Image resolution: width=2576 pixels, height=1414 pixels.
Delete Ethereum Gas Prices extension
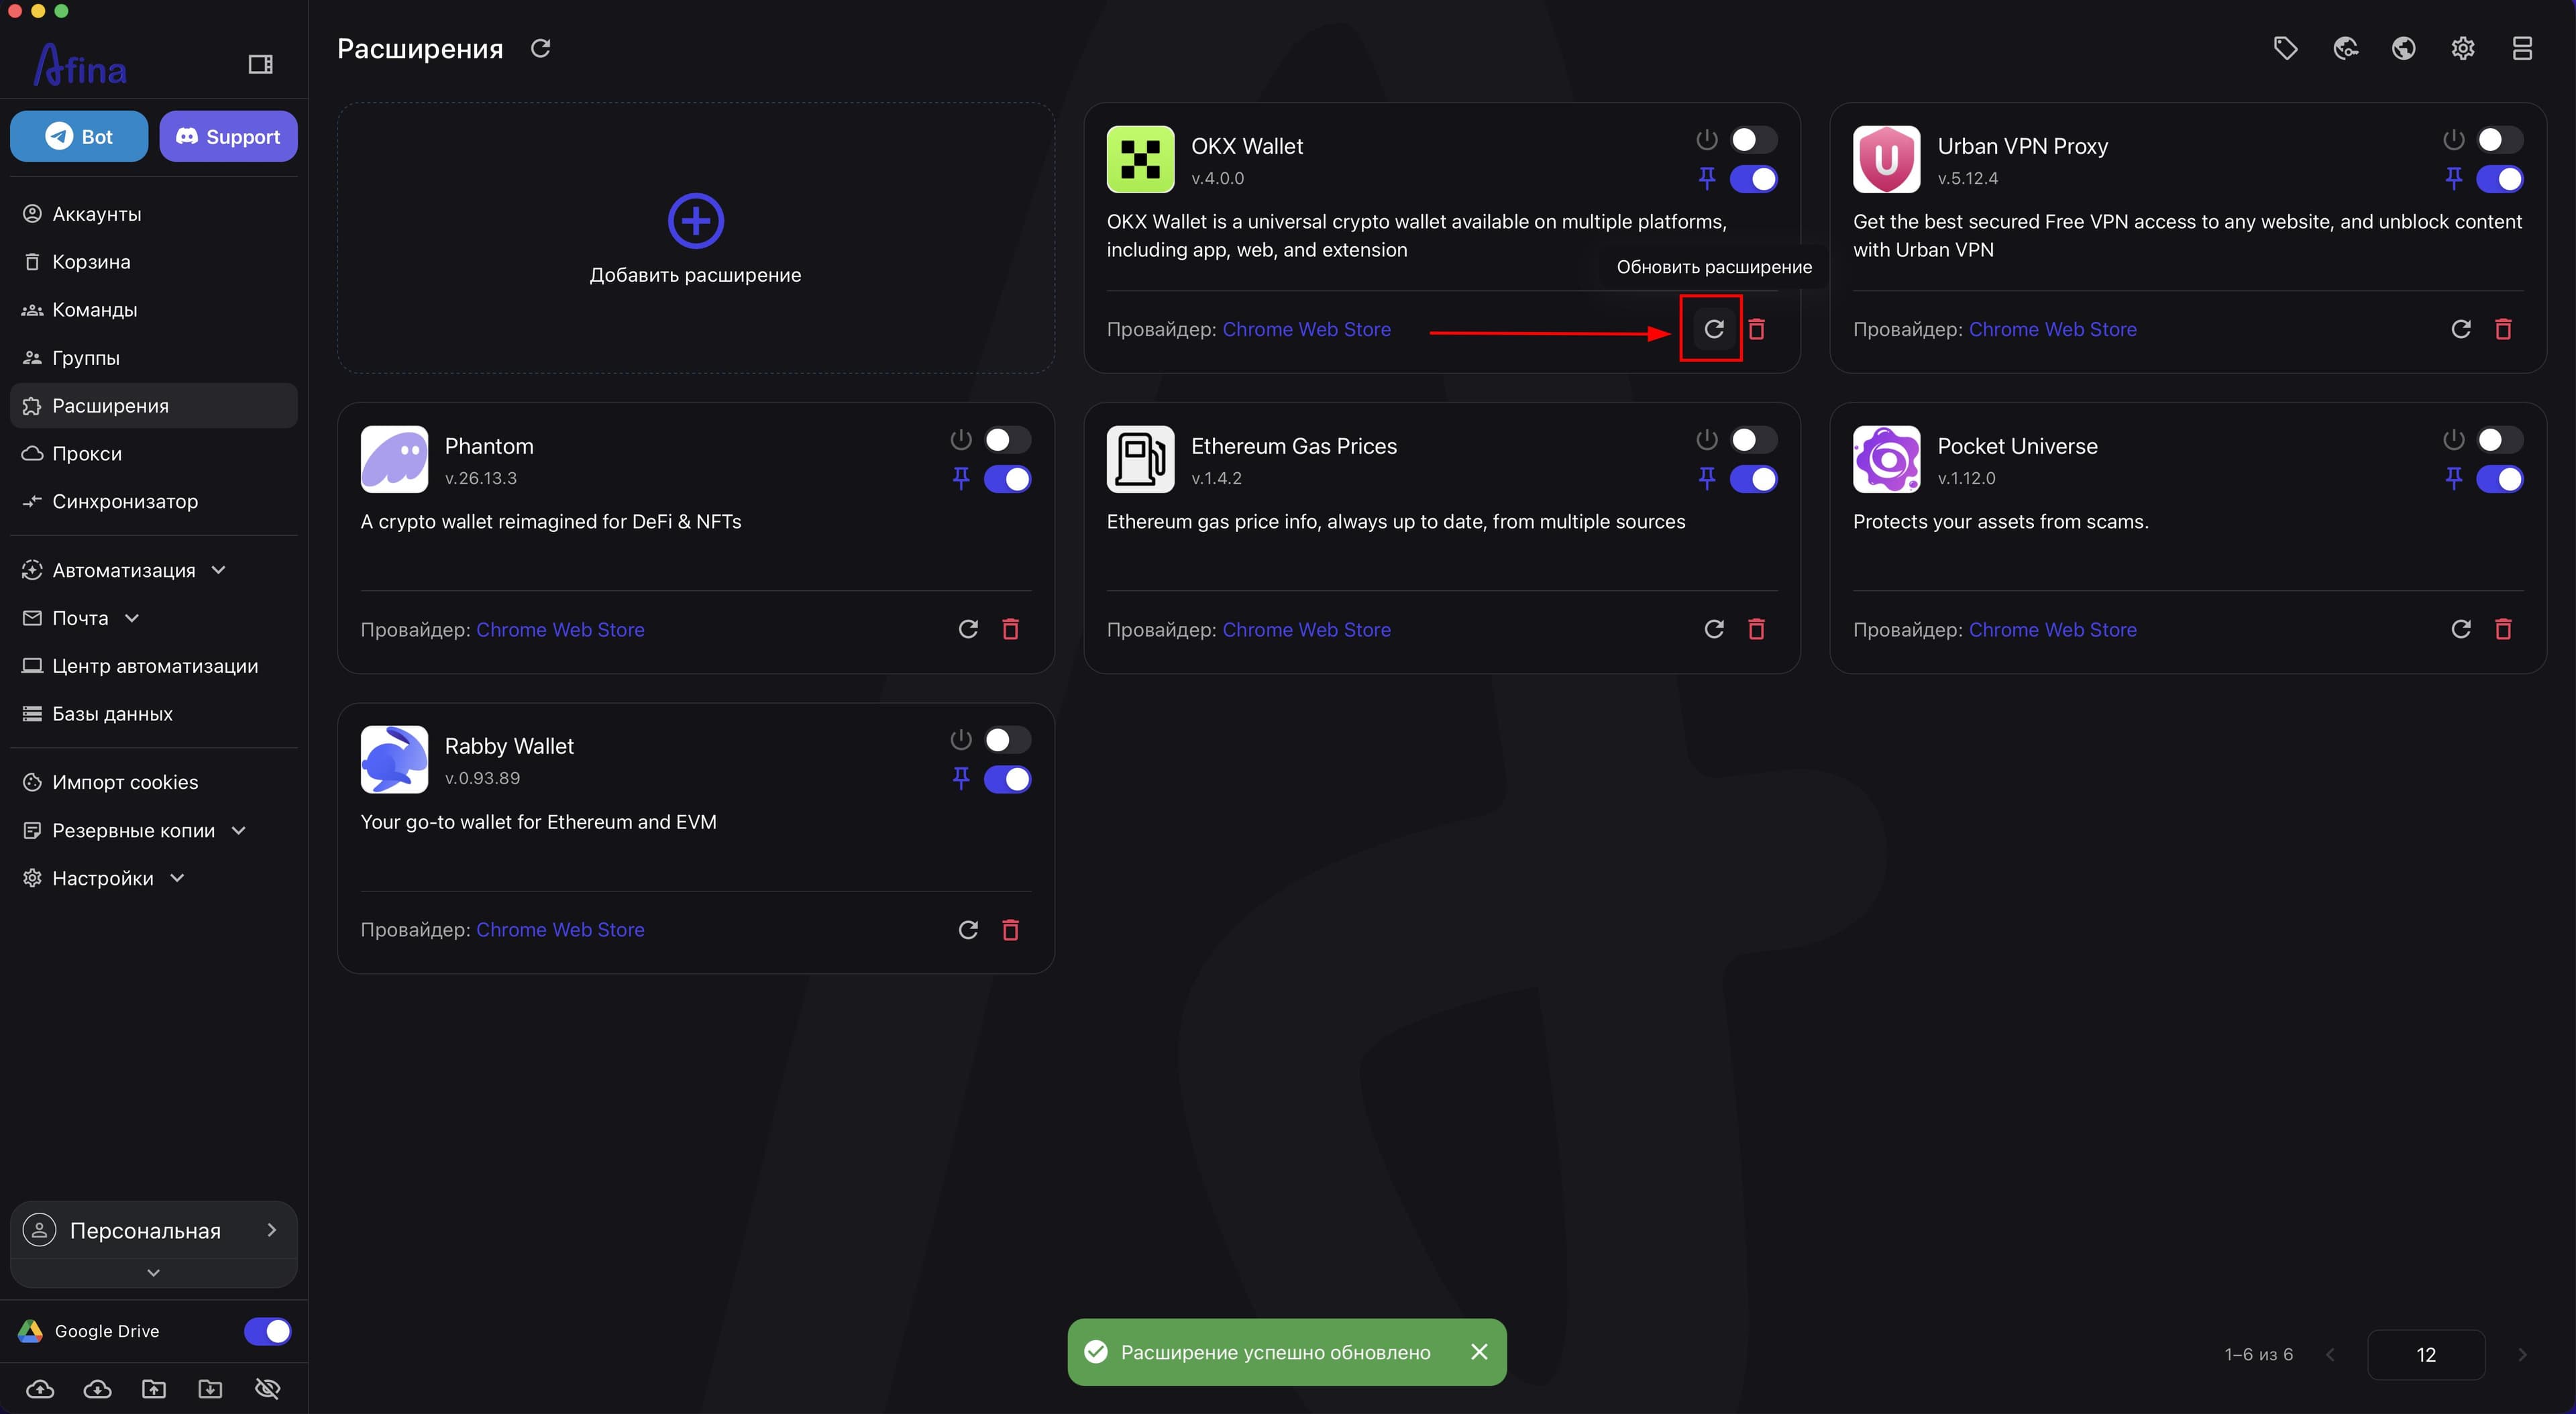tap(1756, 629)
